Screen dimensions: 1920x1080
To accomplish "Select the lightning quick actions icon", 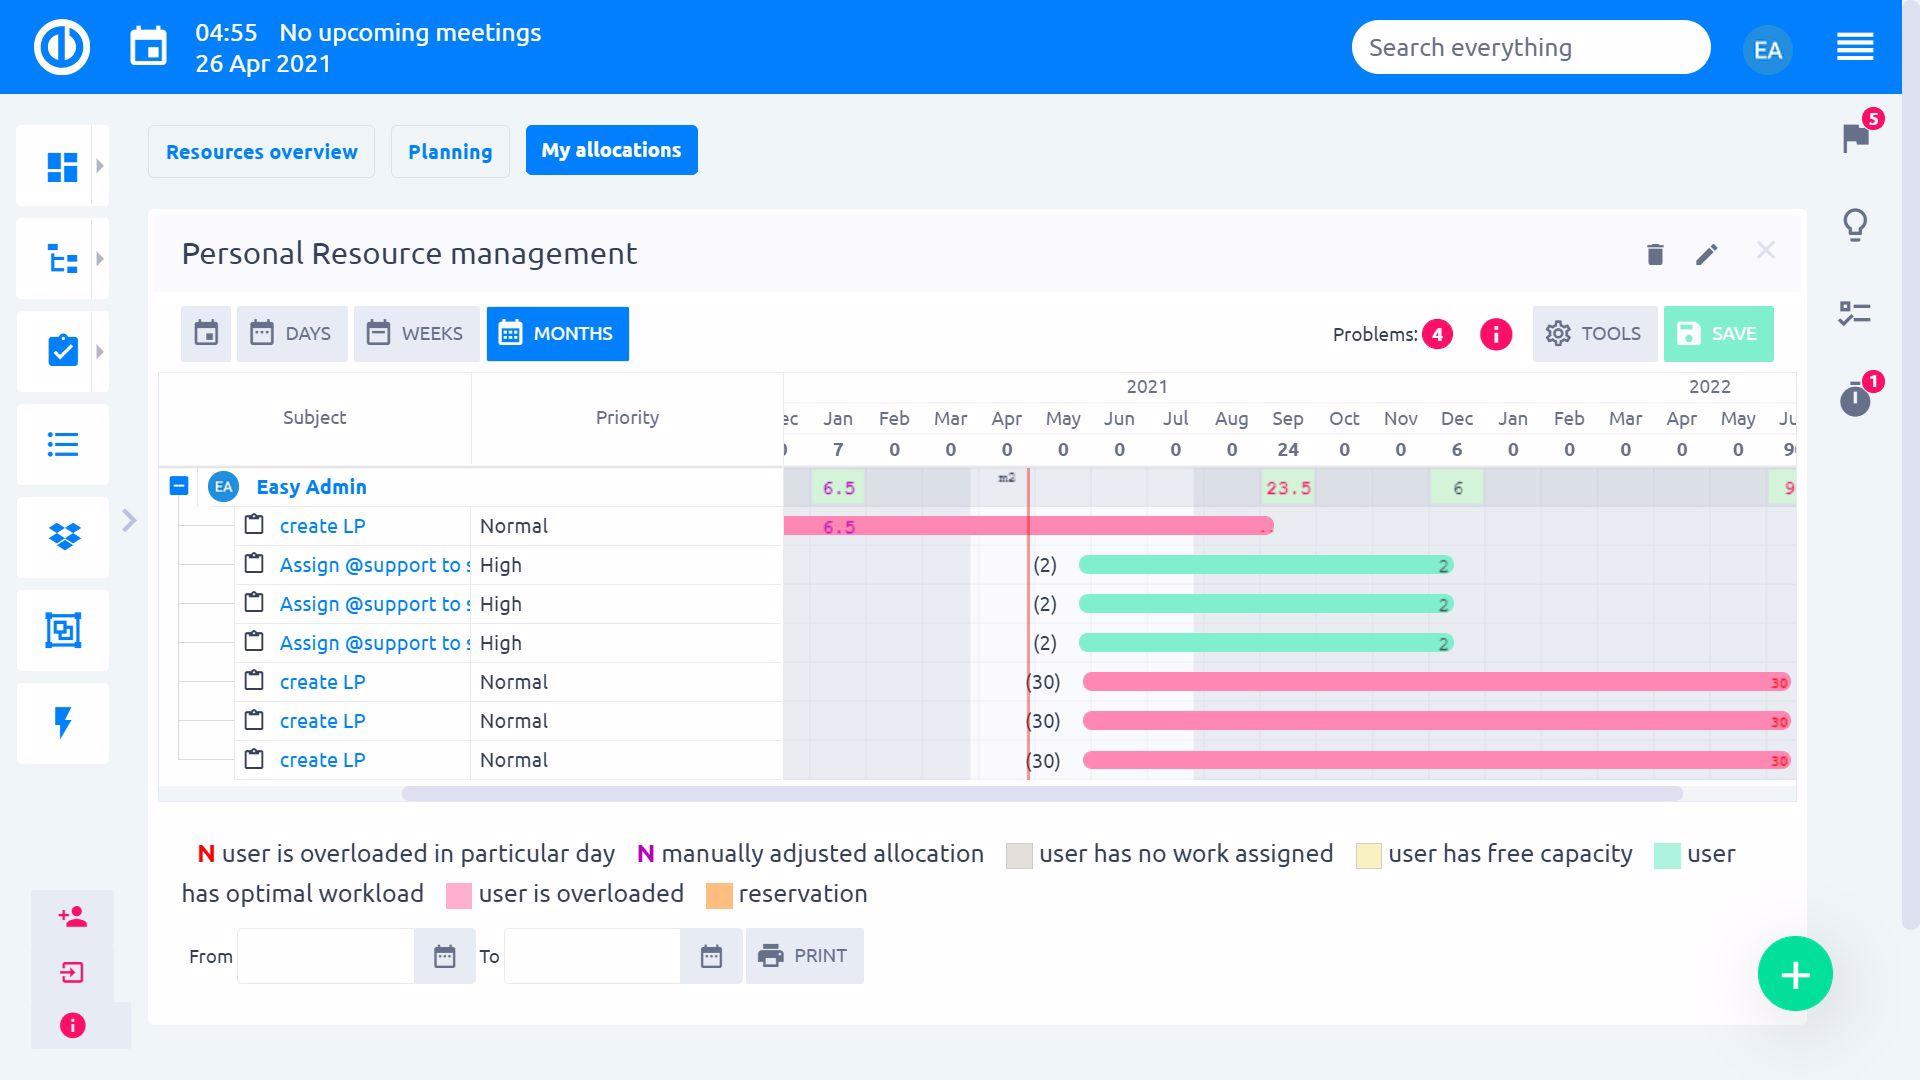I will (62, 722).
